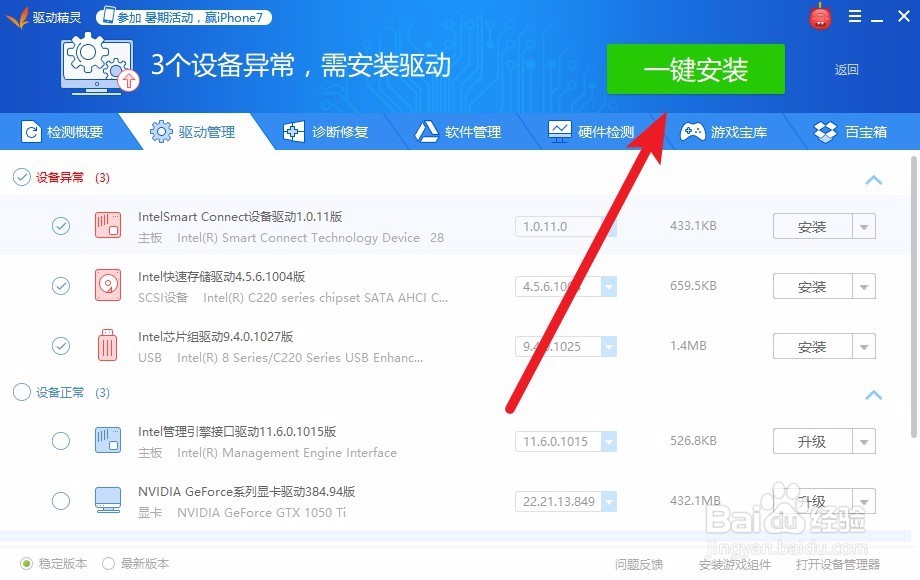The image size is (920, 580).
Task: Check the 设备正常 group checkbox
Action: click(x=22, y=392)
